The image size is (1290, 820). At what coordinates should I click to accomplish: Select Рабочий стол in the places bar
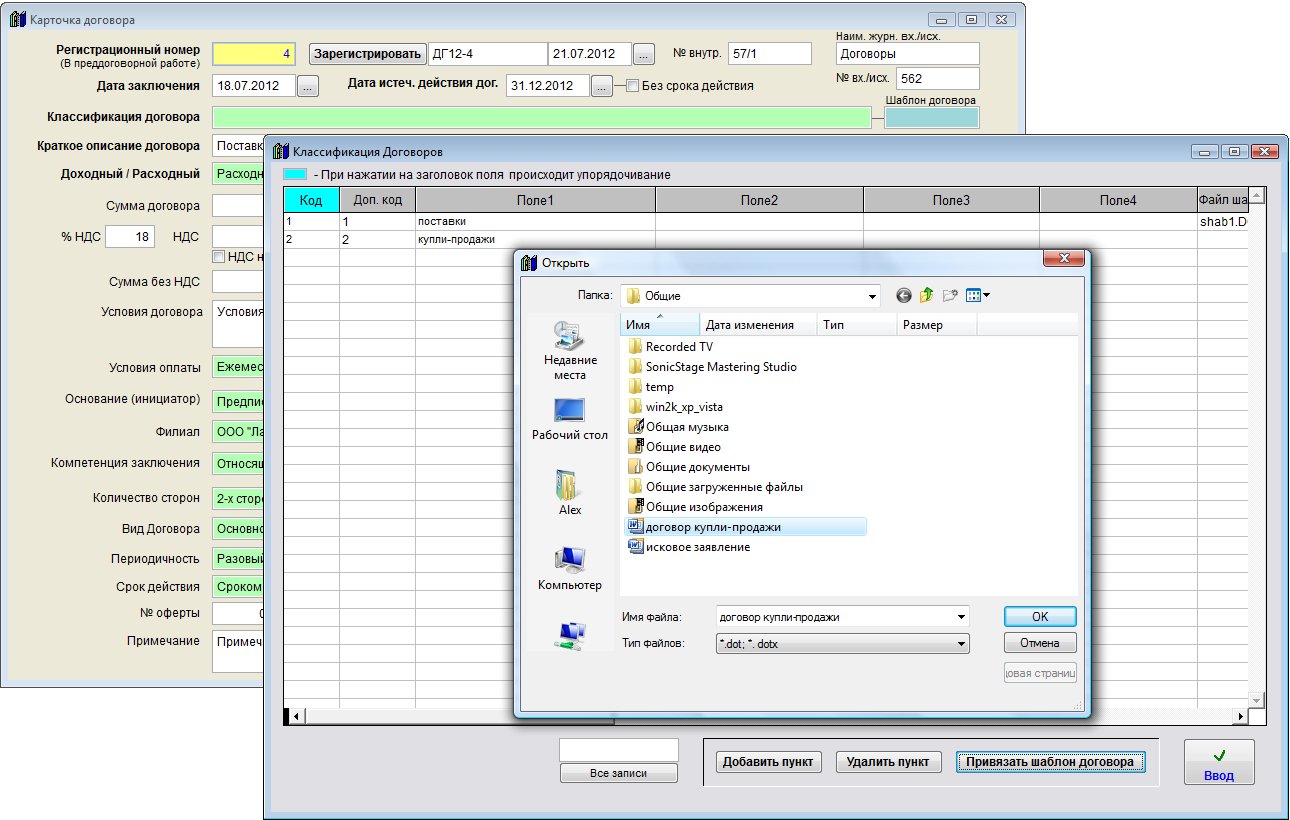click(570, 420)
